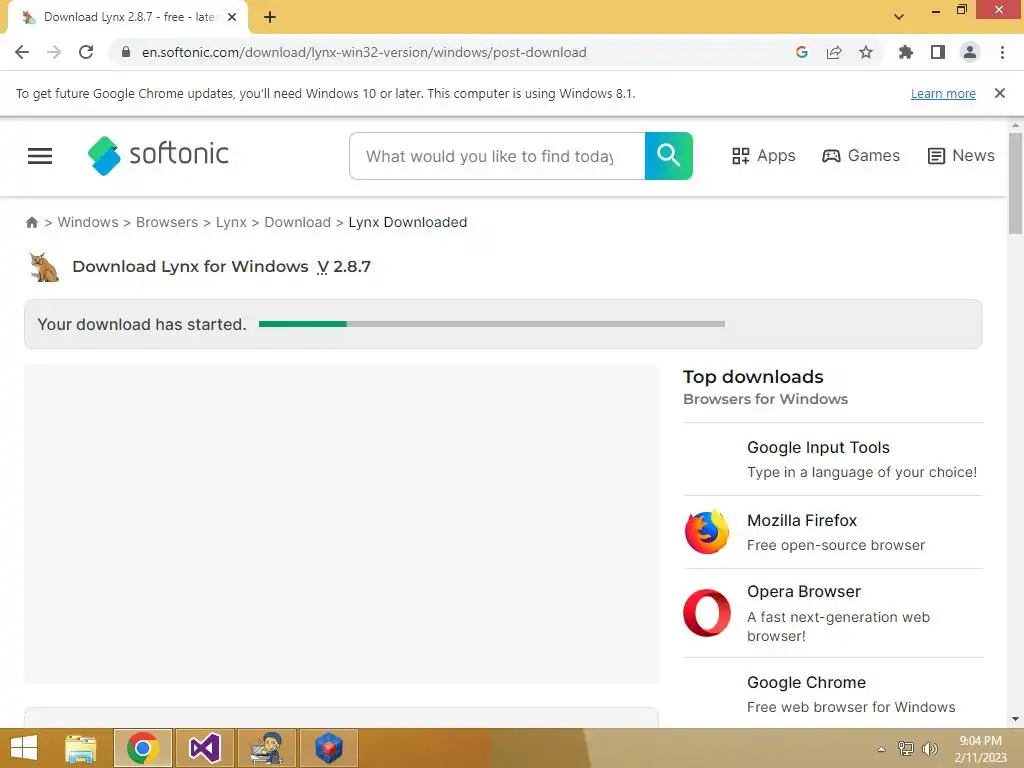Focus the Softonic search field
This screenshot has width=1024, height=768.
coord(497,156)
